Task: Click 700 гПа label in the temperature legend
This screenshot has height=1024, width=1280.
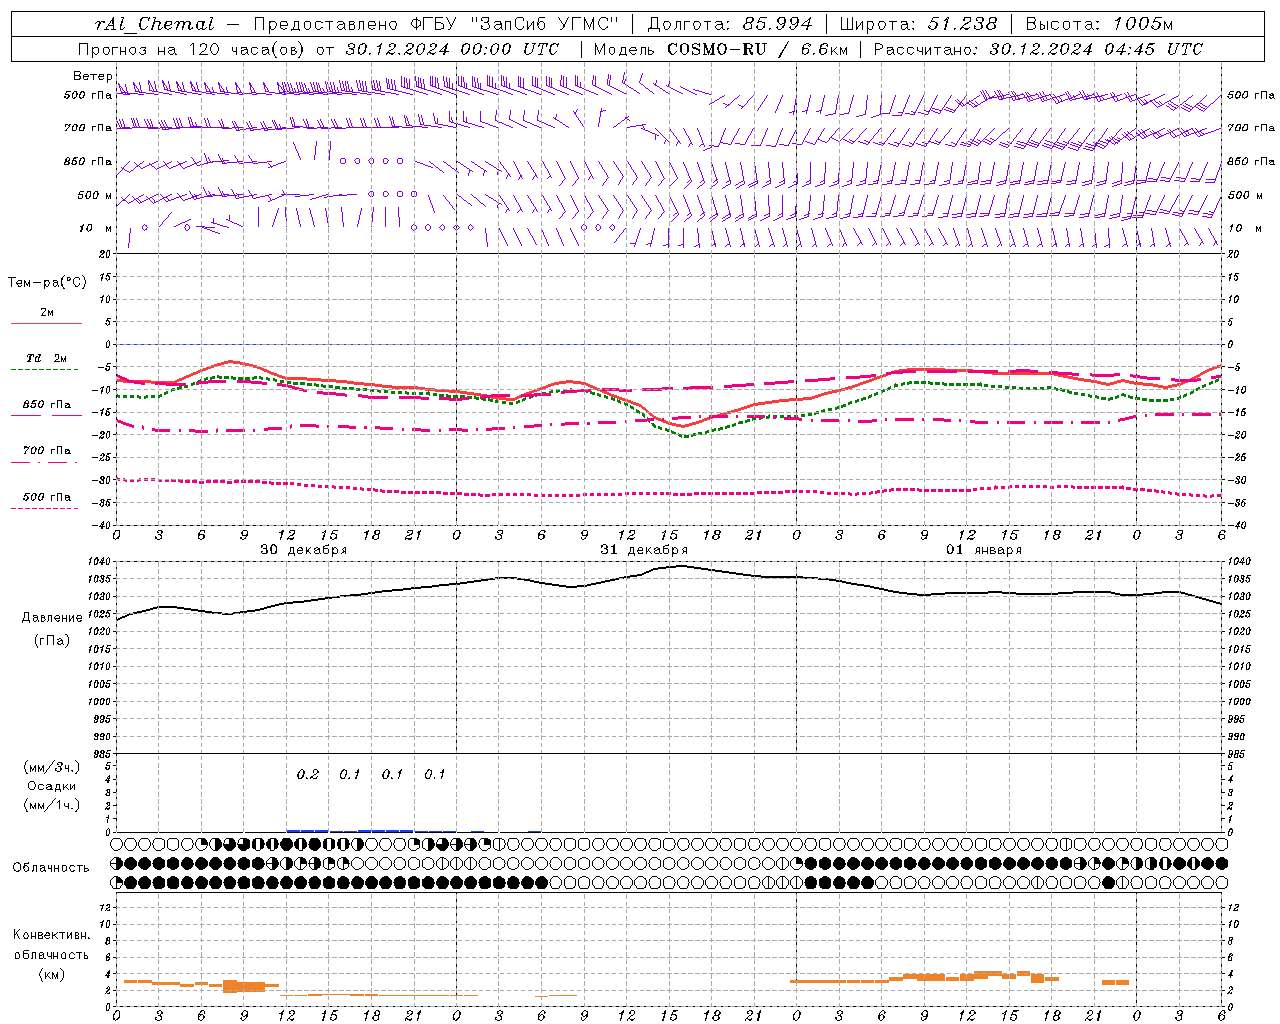Action: [47, 451]
